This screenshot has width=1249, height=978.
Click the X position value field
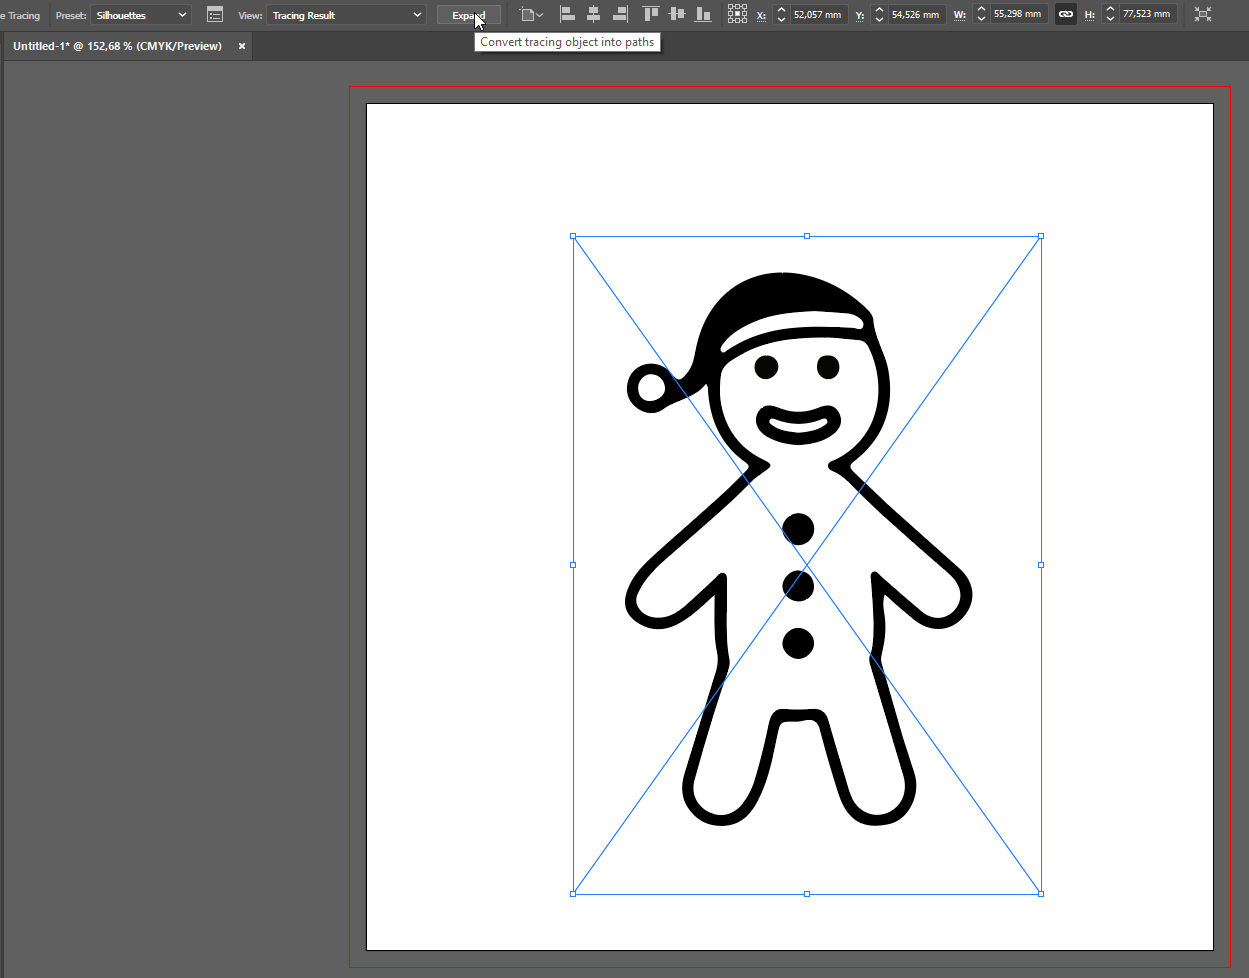(x=818, y=15)
